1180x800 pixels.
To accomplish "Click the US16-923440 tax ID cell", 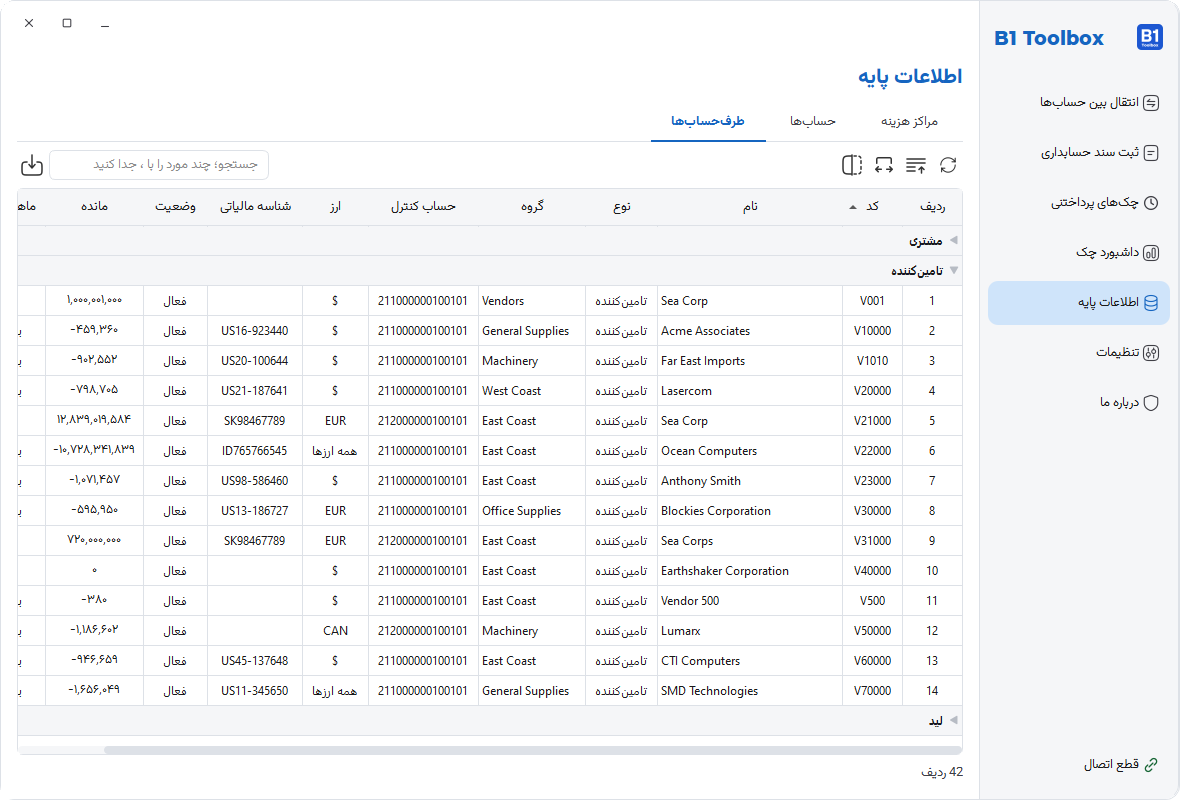I will point(255,331).
